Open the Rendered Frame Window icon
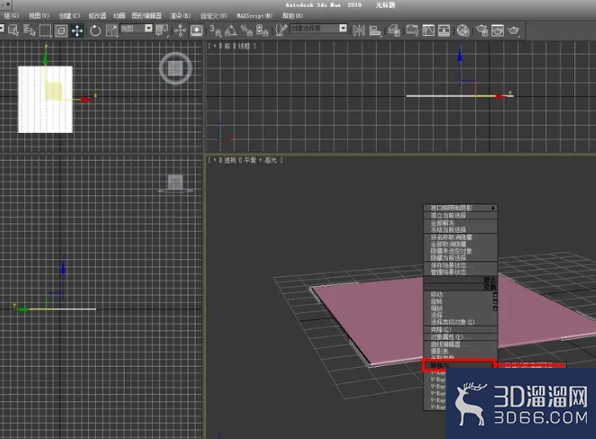This screenshot has height=439, width=596. 497,31
